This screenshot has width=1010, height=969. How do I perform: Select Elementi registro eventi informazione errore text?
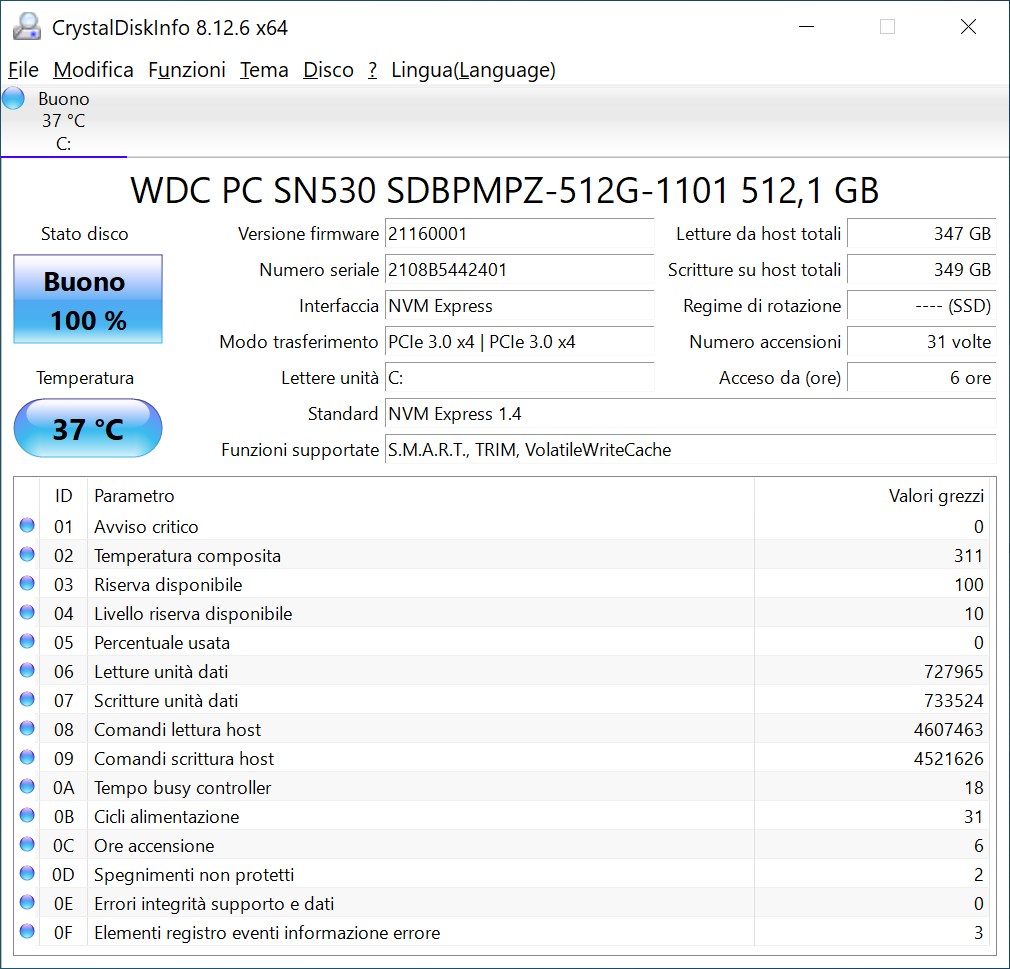267,933
